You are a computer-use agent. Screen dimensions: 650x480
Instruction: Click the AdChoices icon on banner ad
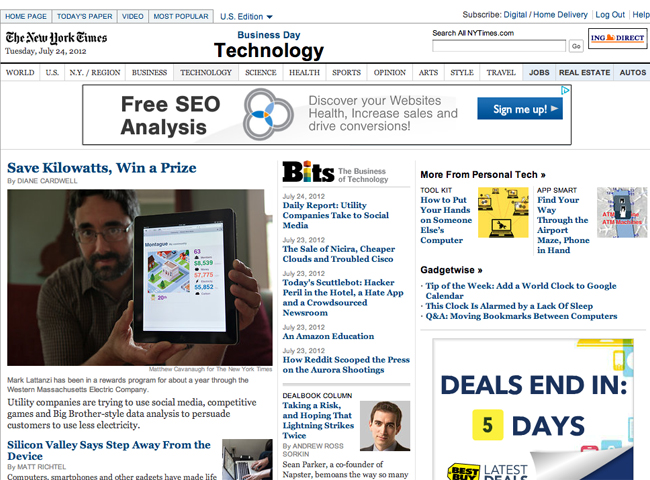(565, 90)
